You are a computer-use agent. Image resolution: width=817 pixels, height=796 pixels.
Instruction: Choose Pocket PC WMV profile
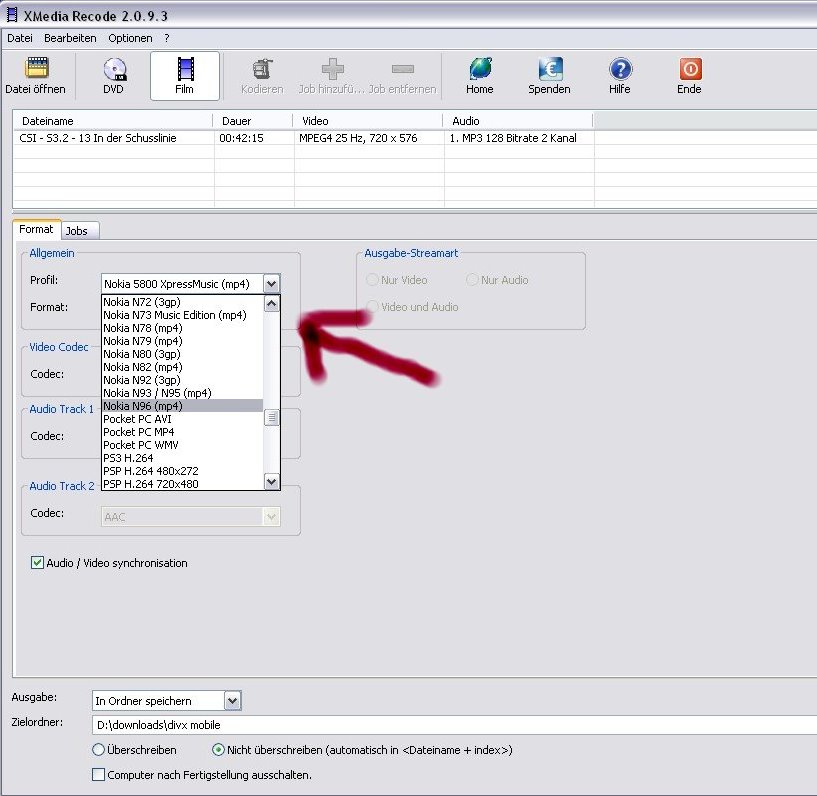(182, 445)
